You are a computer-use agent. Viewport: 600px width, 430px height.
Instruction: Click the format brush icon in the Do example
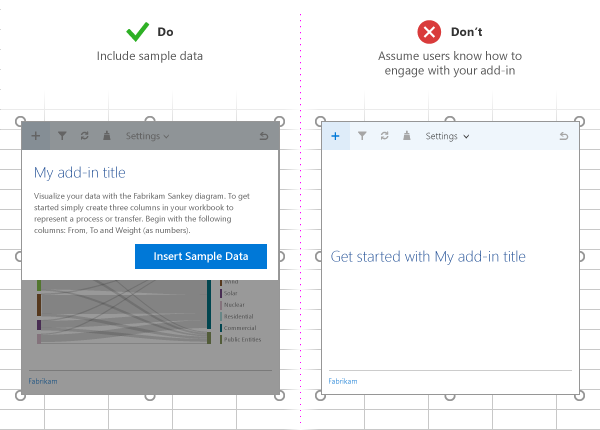[x=107, y=135]
